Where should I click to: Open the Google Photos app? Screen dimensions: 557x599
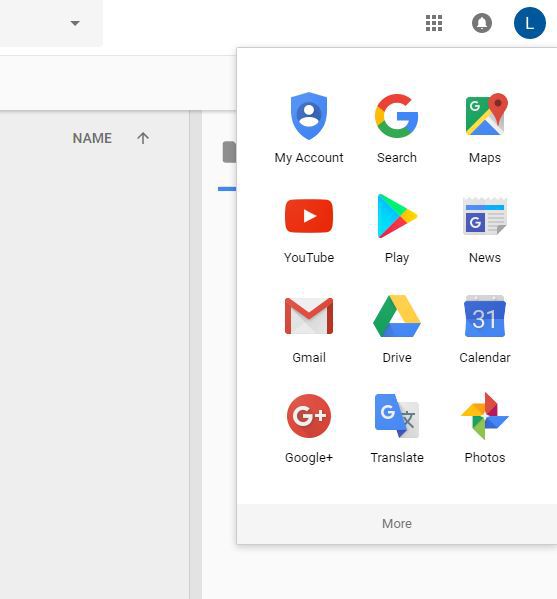point(485,429)
